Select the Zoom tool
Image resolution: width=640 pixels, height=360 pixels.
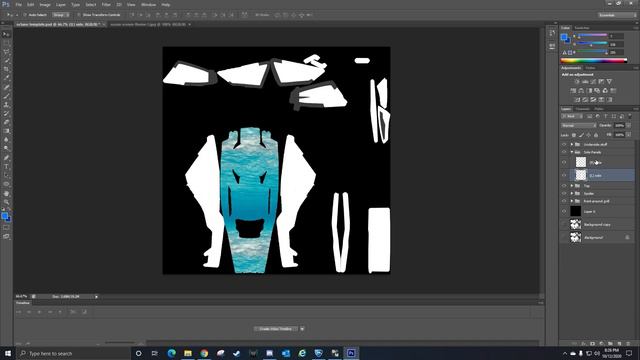[6, 202]
